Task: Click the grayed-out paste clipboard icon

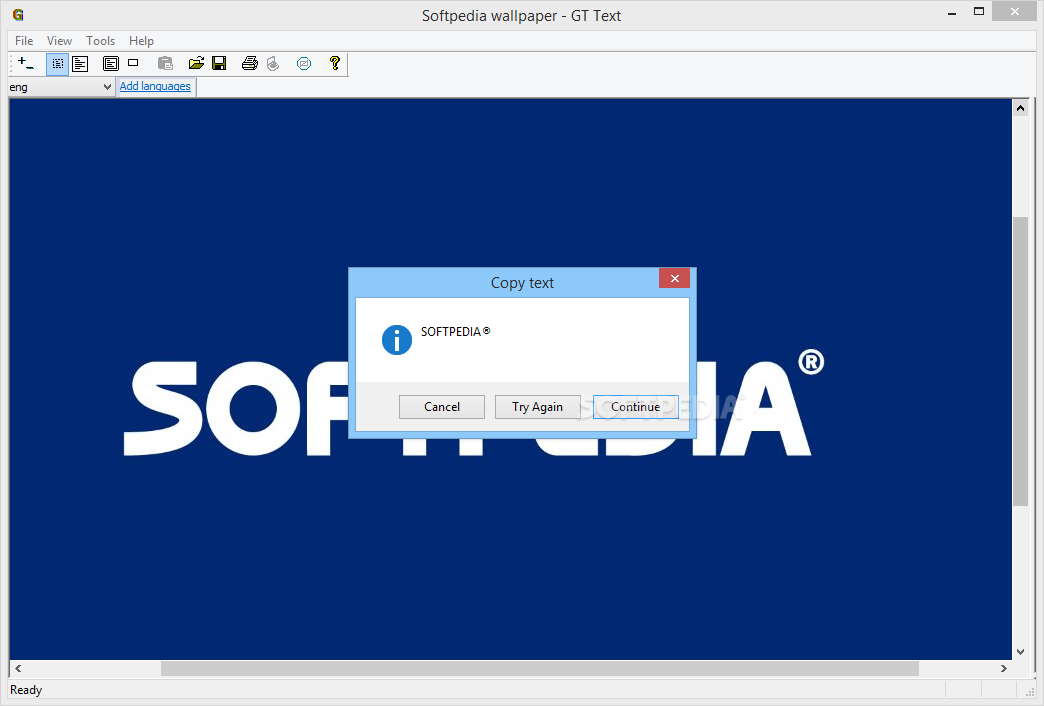Action: pos(165,63)
